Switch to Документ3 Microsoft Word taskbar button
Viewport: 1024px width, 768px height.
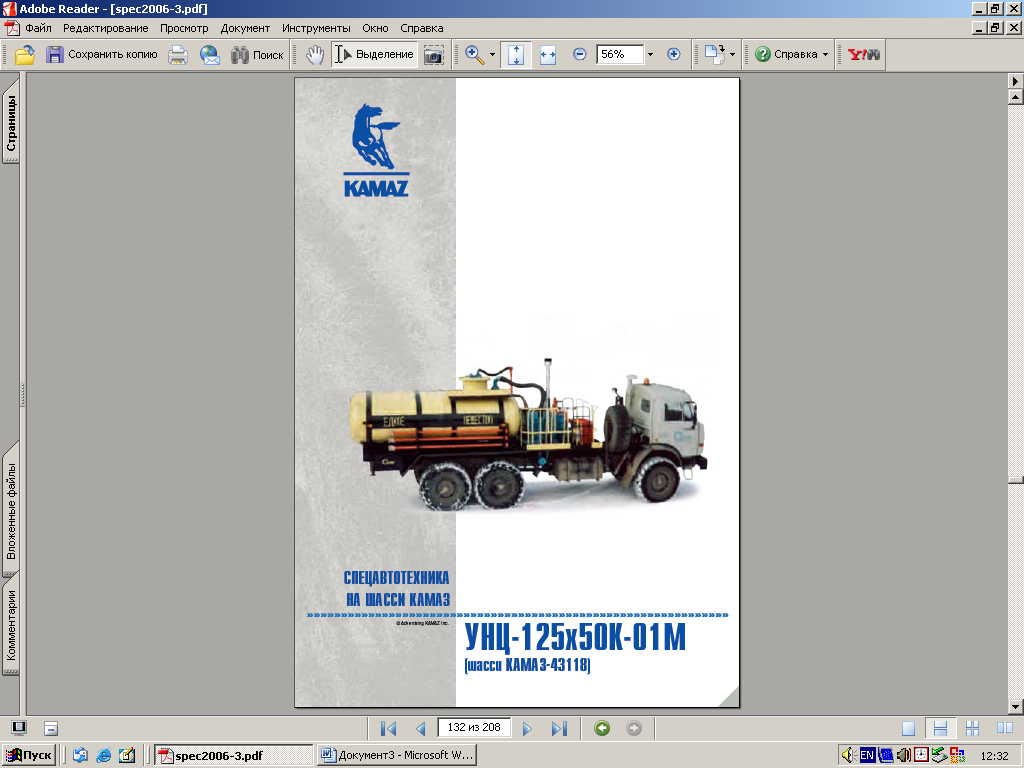coord(397,756)
